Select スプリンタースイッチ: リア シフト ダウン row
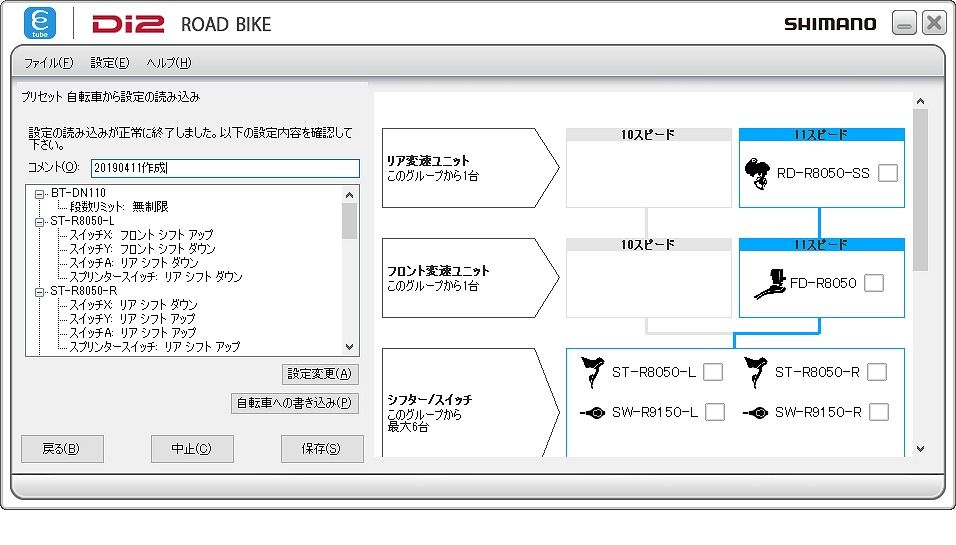 (155, 277)
